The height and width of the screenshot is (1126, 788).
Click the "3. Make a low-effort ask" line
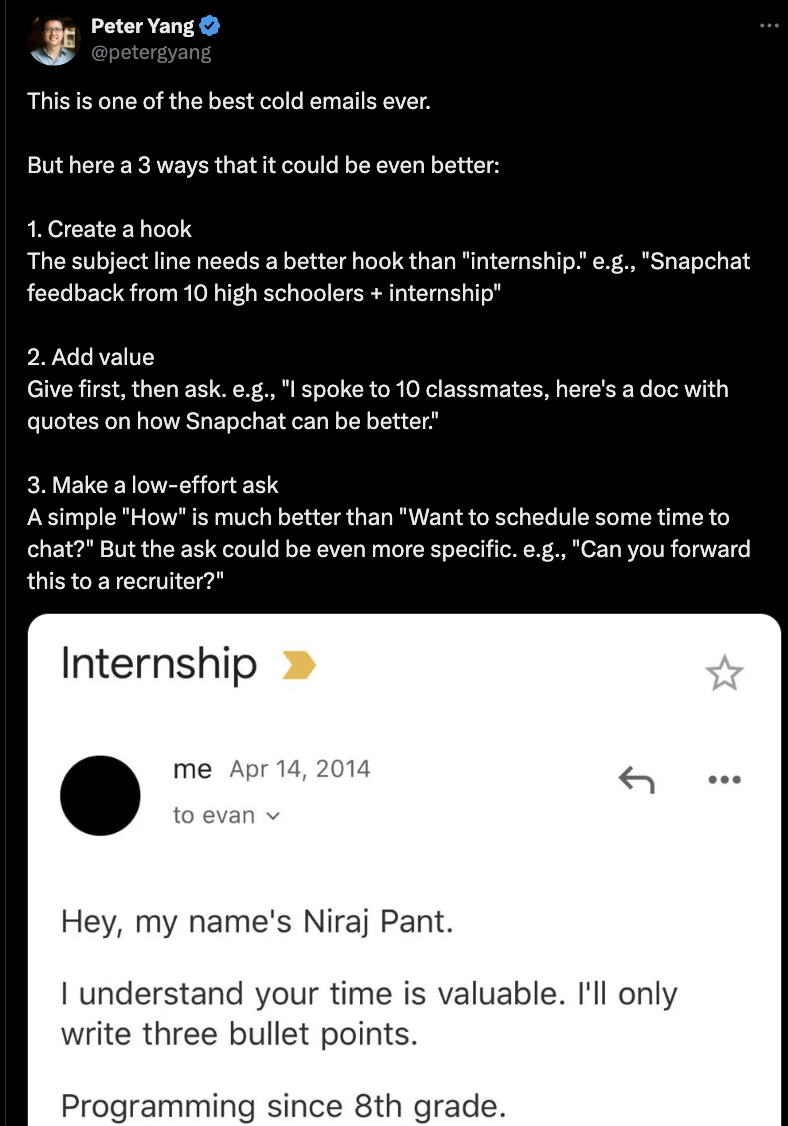click(153, 485)
